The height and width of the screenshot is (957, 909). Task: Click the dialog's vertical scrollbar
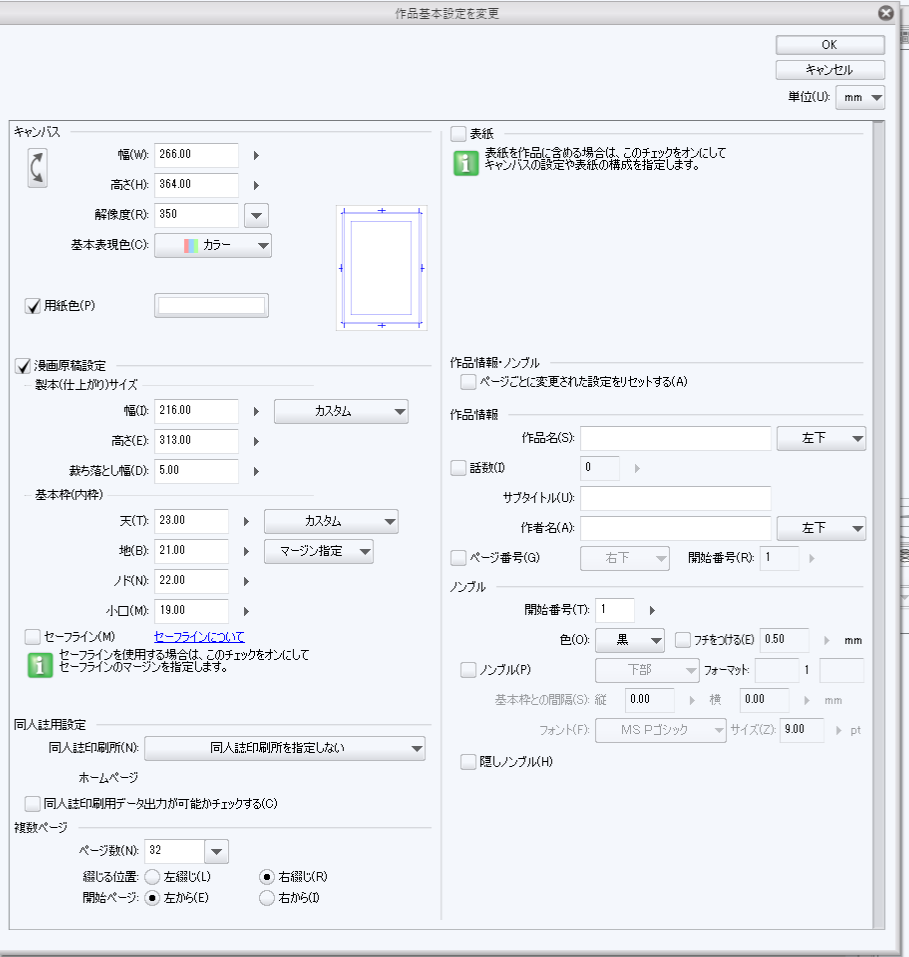(x=878, y=525)
